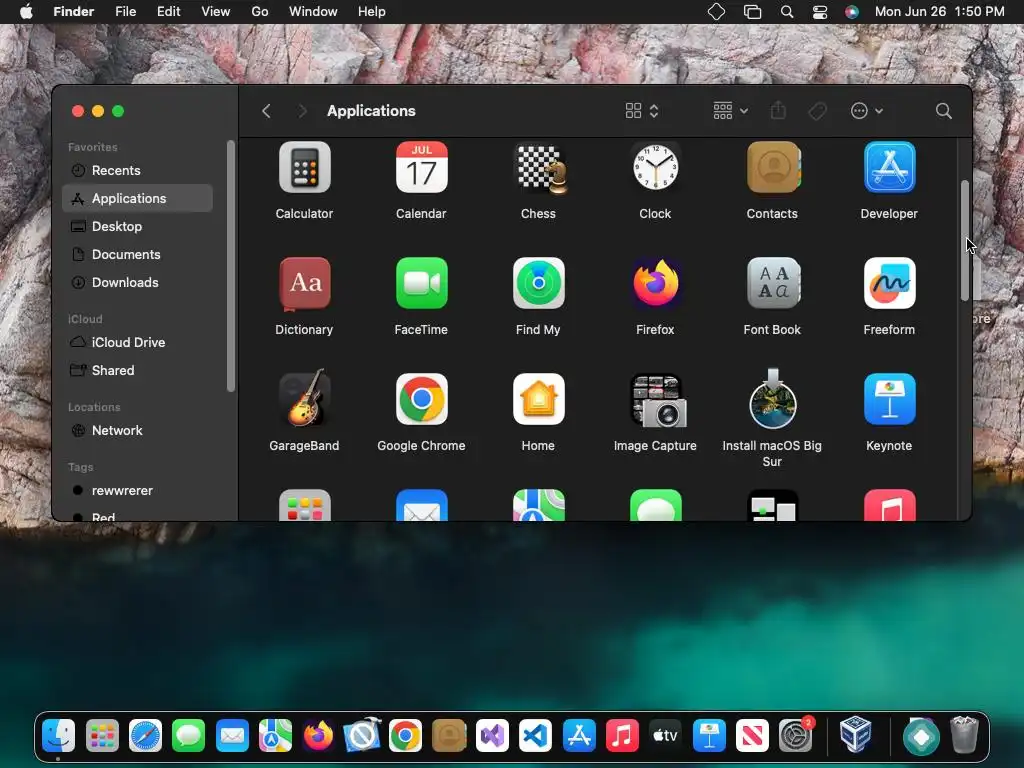The image size is (1024, 768).
Task: Open the icon view switcher dropdown
Action: pyautogui.click(x=642, y=111)
